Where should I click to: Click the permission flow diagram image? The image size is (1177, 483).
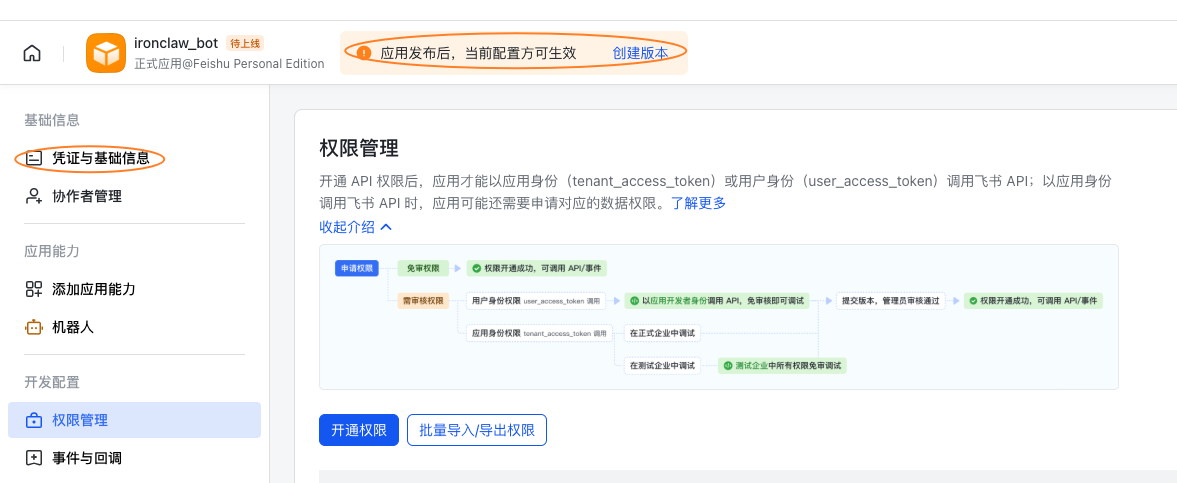(x=718, y=317)
